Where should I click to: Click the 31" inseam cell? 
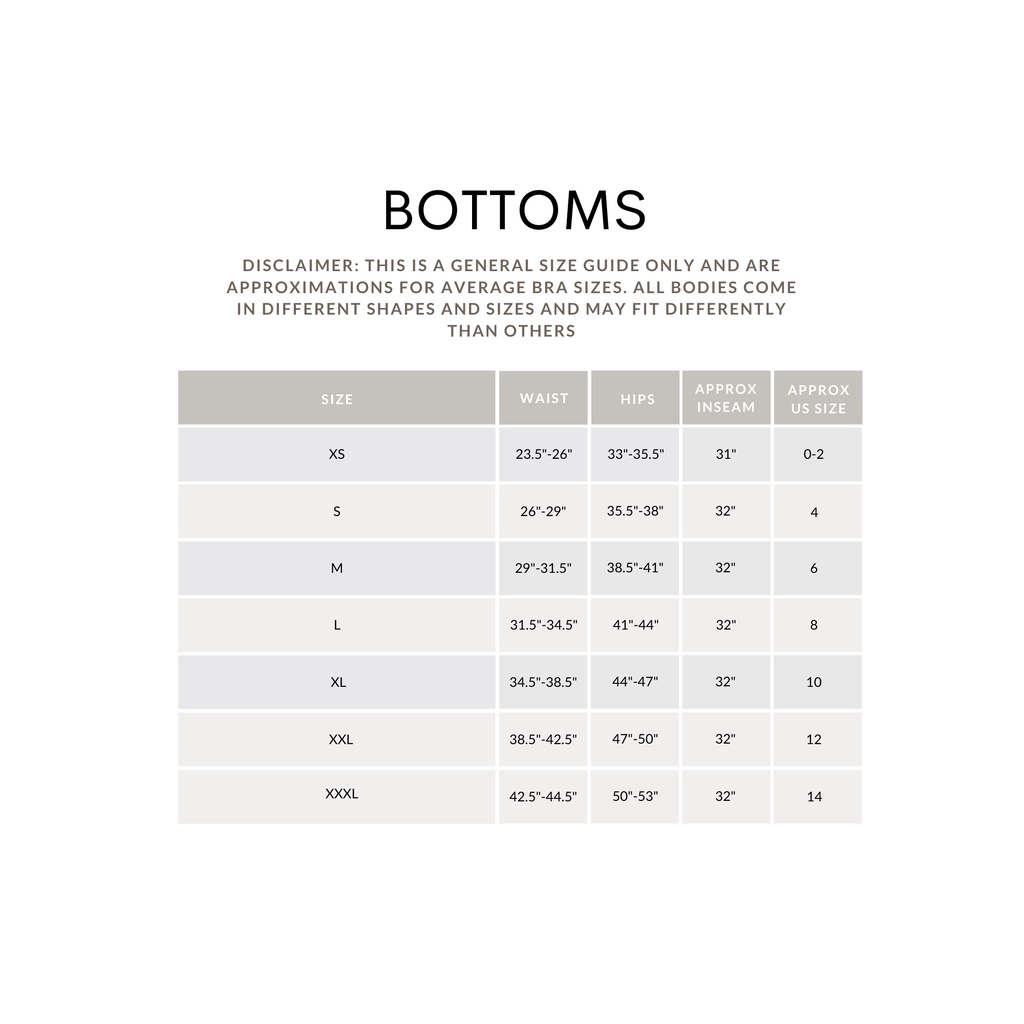click(x=726, y=454)
